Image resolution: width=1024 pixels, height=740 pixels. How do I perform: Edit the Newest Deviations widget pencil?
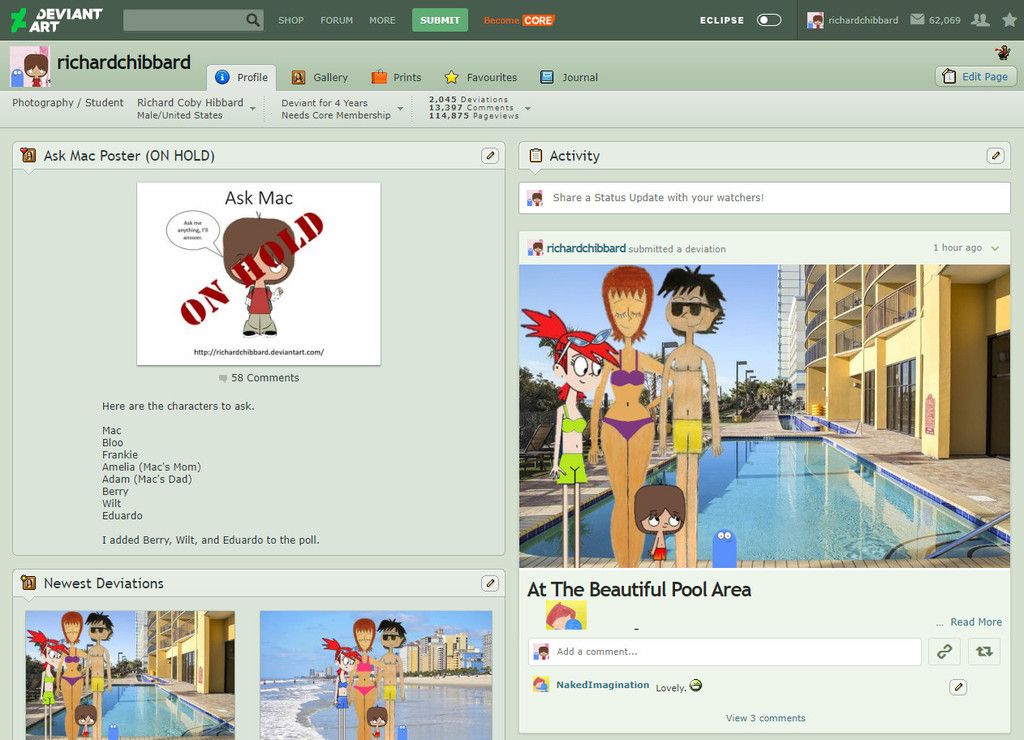490,583
